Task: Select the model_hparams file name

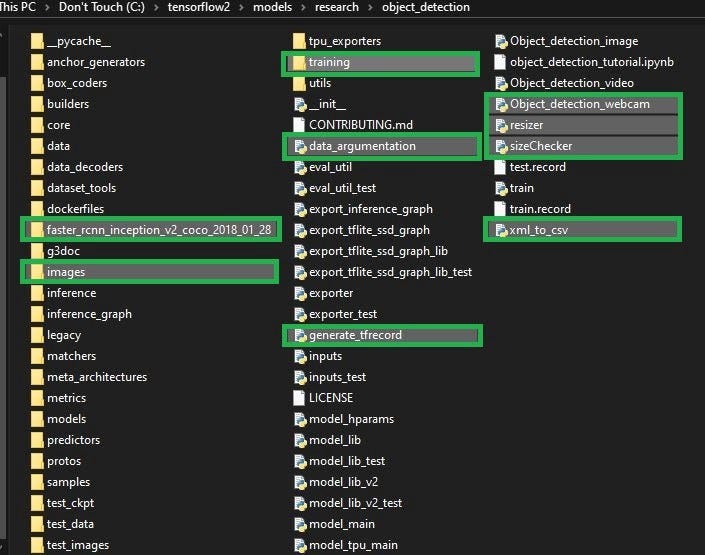Action: click(x=352, y=419)
